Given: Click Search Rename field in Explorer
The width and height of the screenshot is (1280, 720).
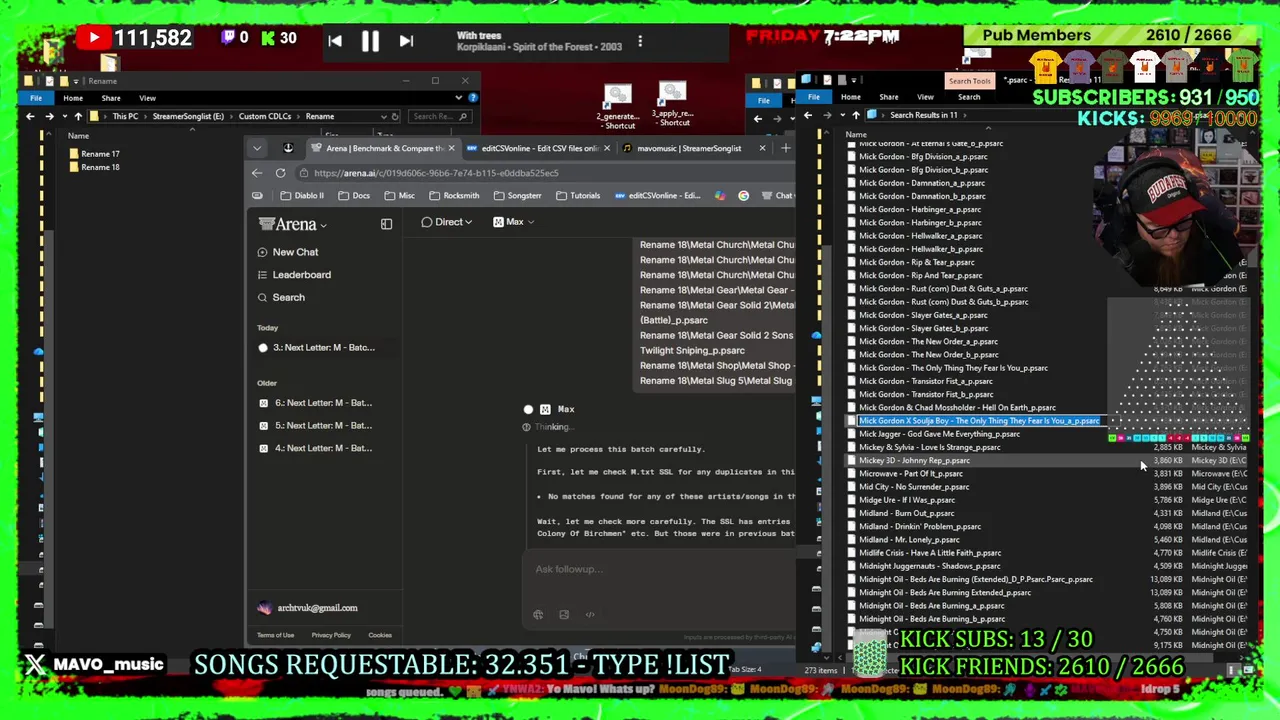Looking at the screenshot, I should tap(440, 116).
